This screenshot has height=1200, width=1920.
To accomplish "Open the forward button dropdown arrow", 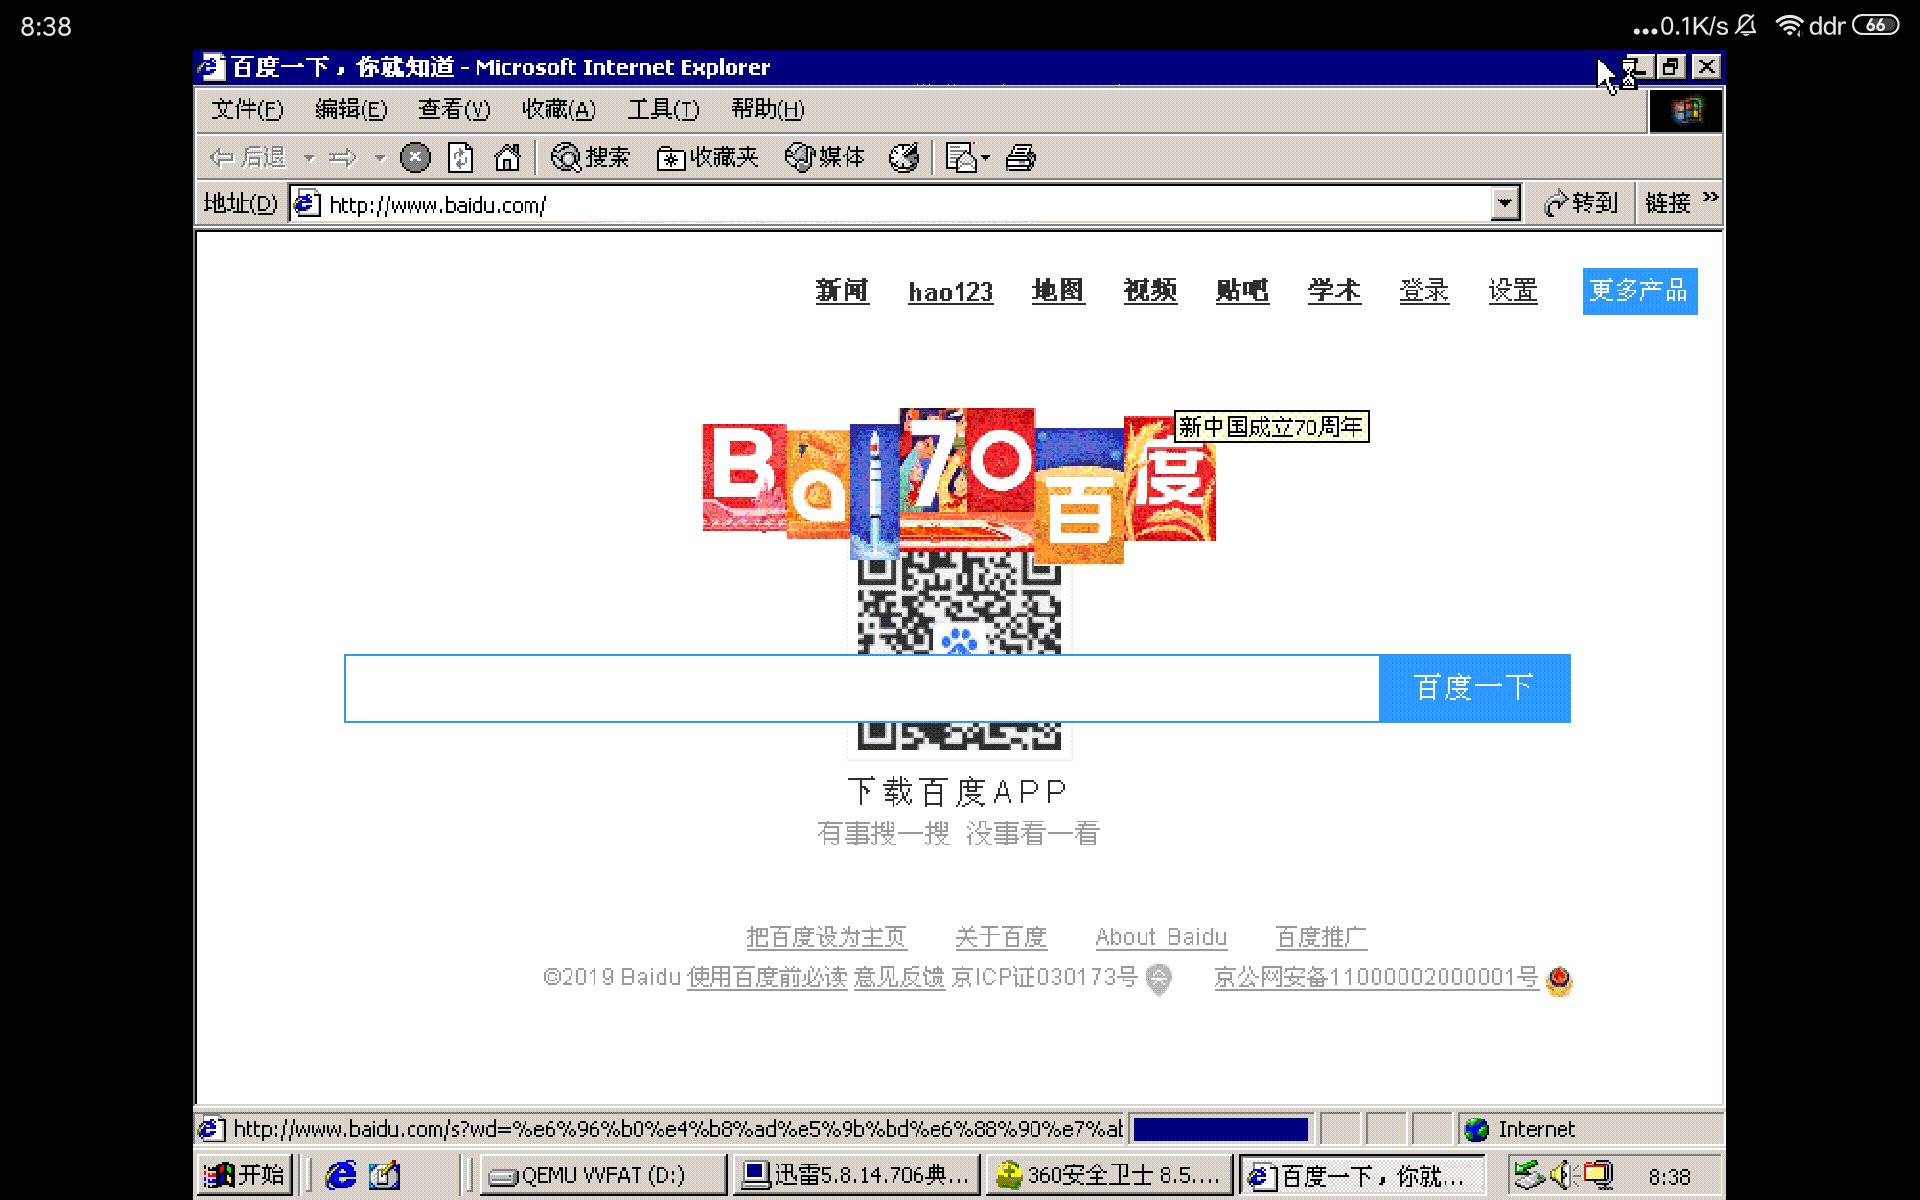I will [378, 157].
